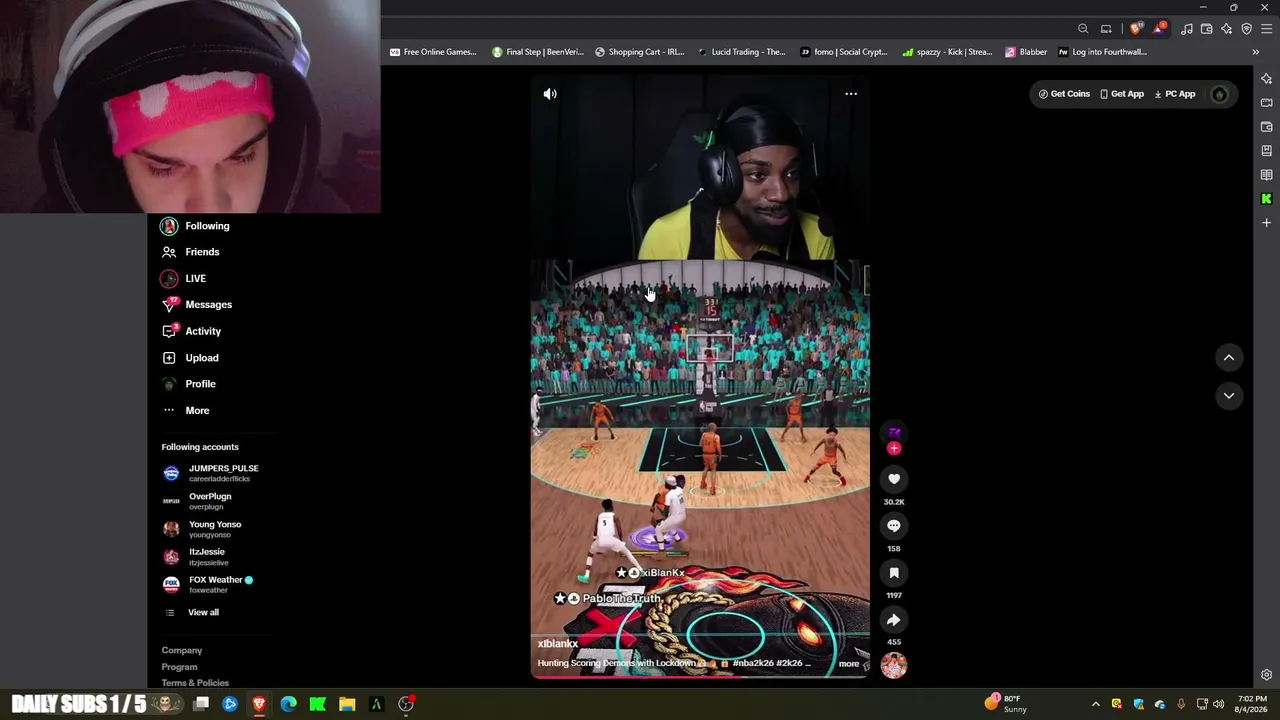1280x720 pixels.
Task: Open the Leo AI sparkle toolbar icon
Action: point(1227,29)
